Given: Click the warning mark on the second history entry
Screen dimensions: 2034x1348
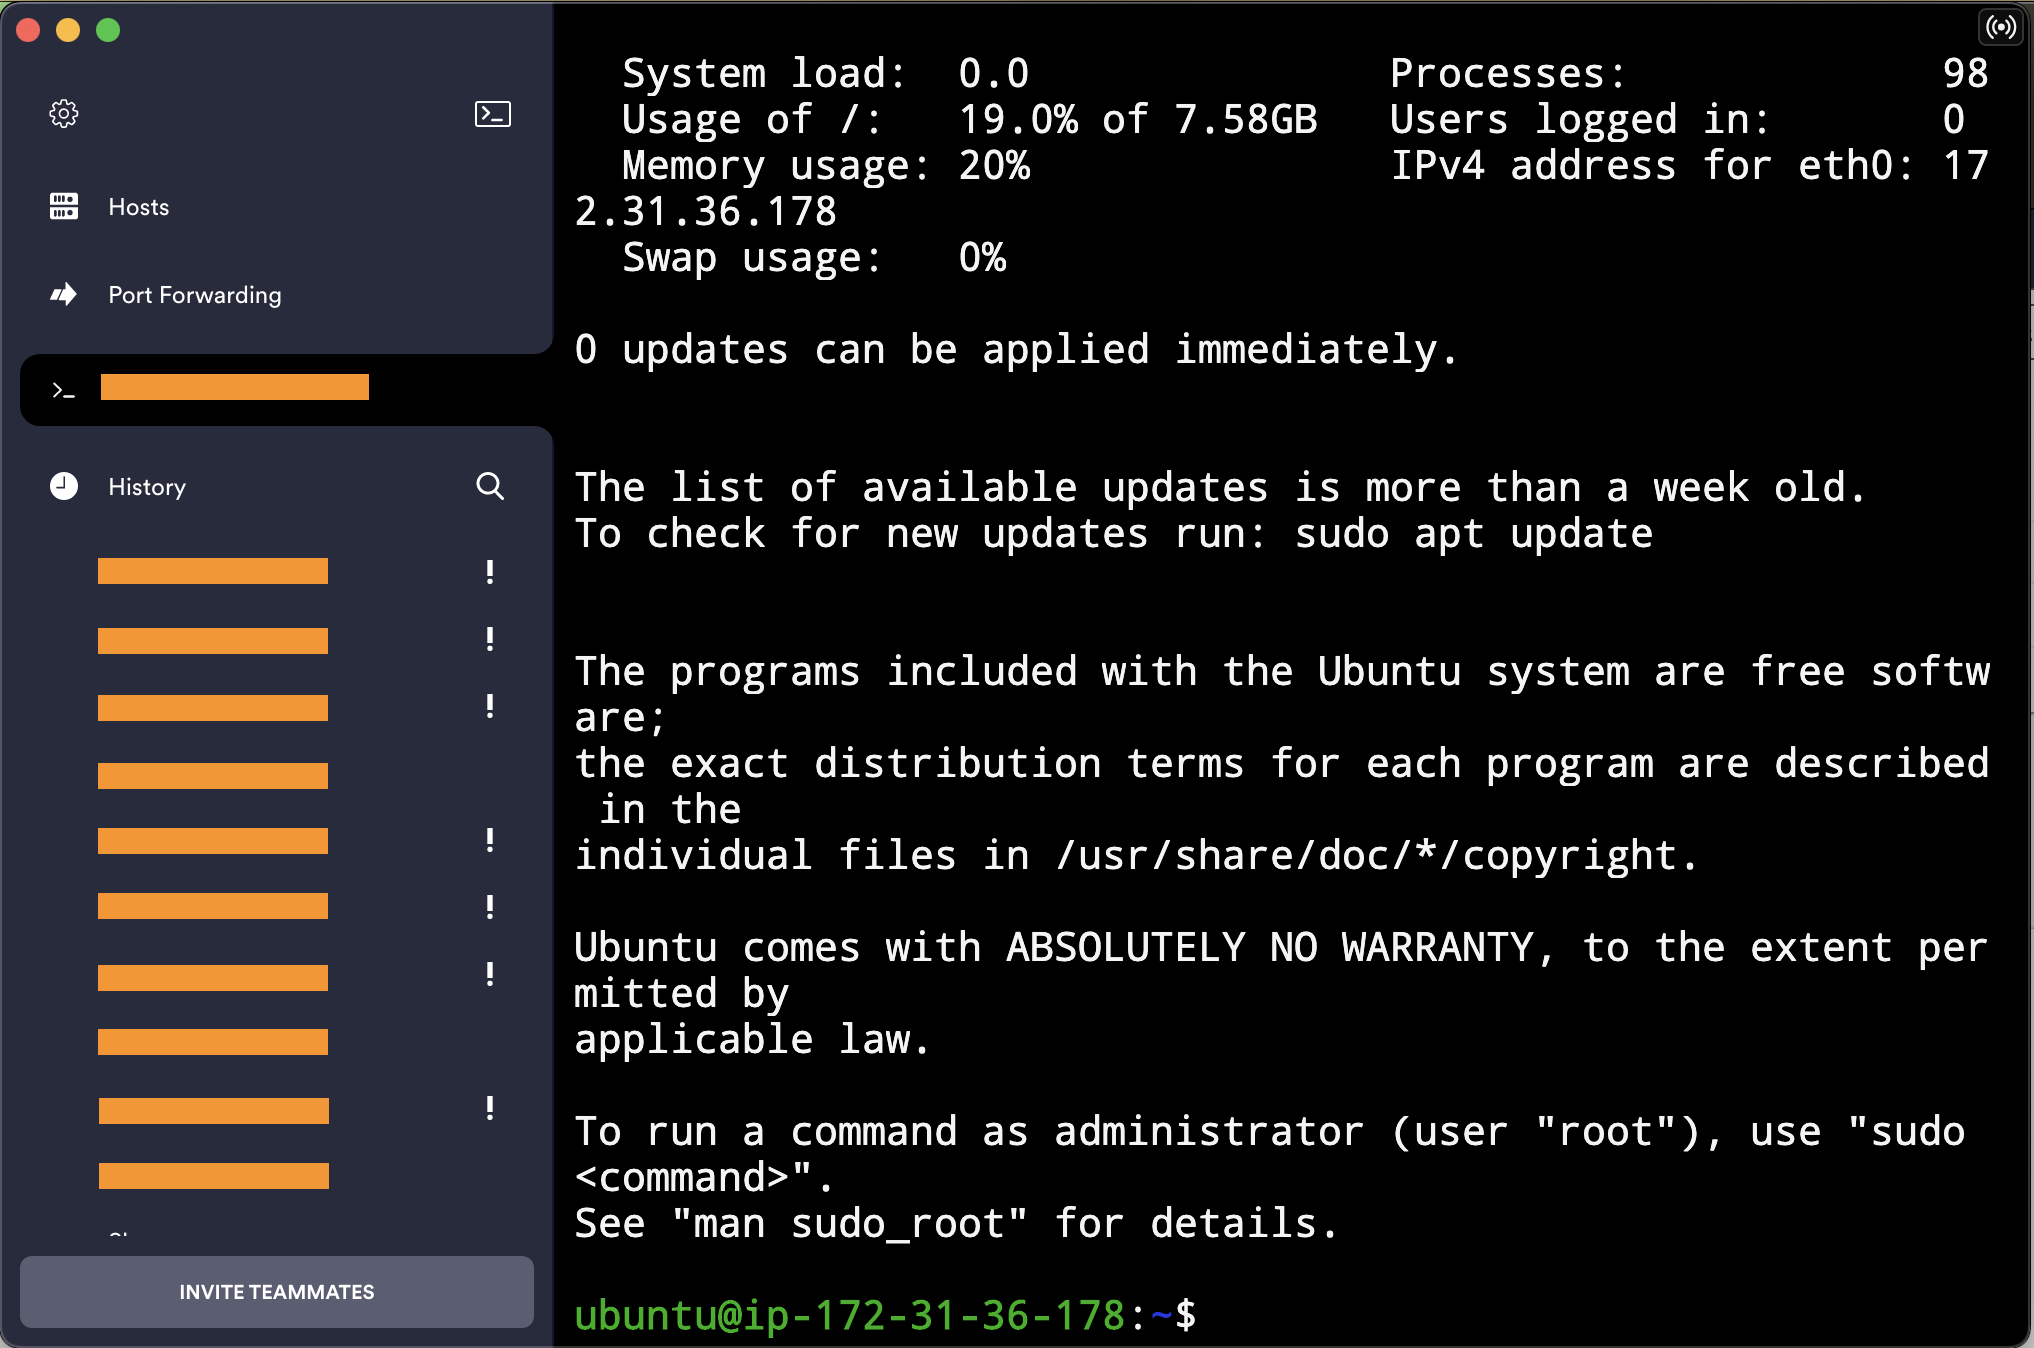Looking at the screenshot, I should [x=490, y=639].
